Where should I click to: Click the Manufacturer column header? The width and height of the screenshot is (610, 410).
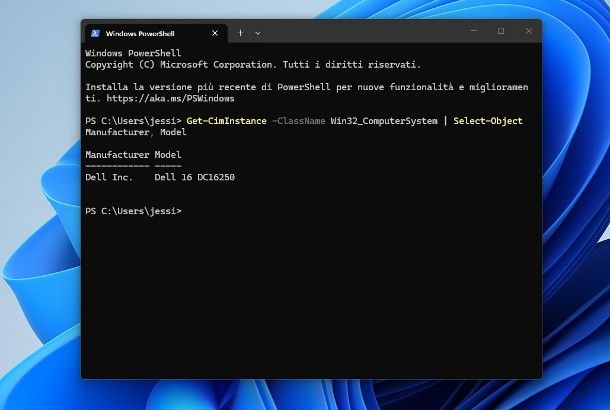coord(117,155)
